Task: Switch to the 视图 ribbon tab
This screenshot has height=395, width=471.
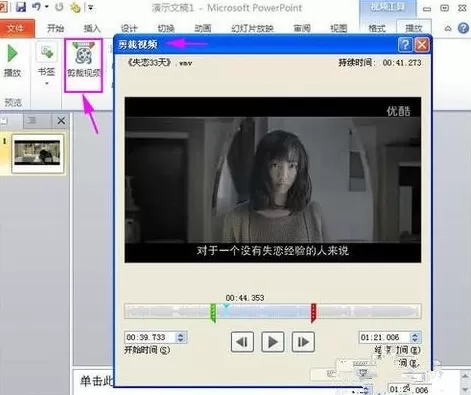Action: (339, 29)
